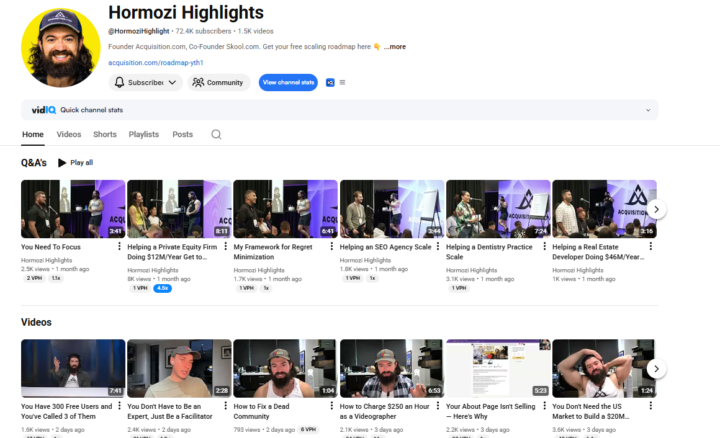720x438 pixels.
Task: Open options menu for Real Estate Developer video
Action: coord(651,247)
